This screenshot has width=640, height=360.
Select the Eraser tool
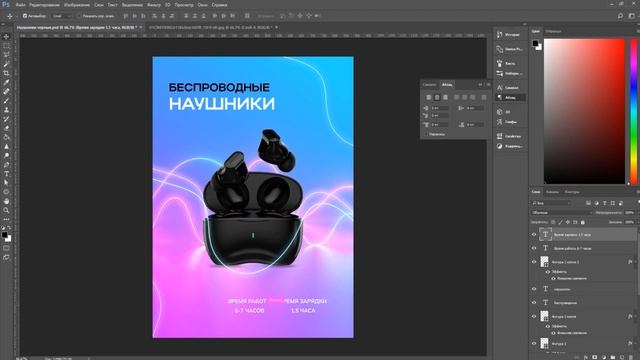(x=6, y=128)
